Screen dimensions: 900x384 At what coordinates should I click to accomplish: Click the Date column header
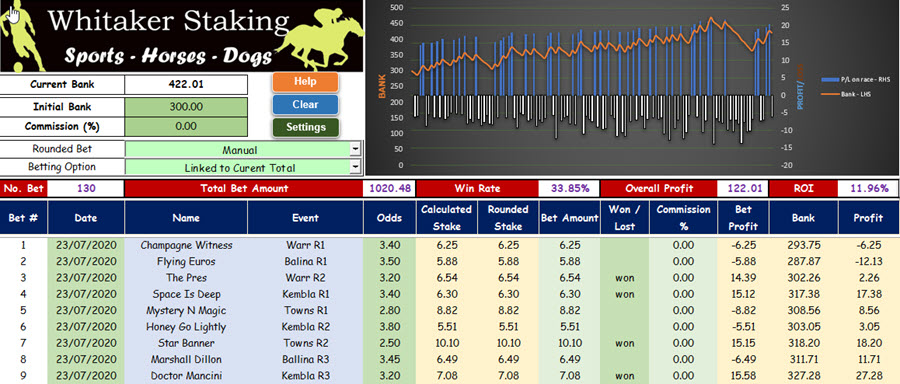(x=86, y=218)
